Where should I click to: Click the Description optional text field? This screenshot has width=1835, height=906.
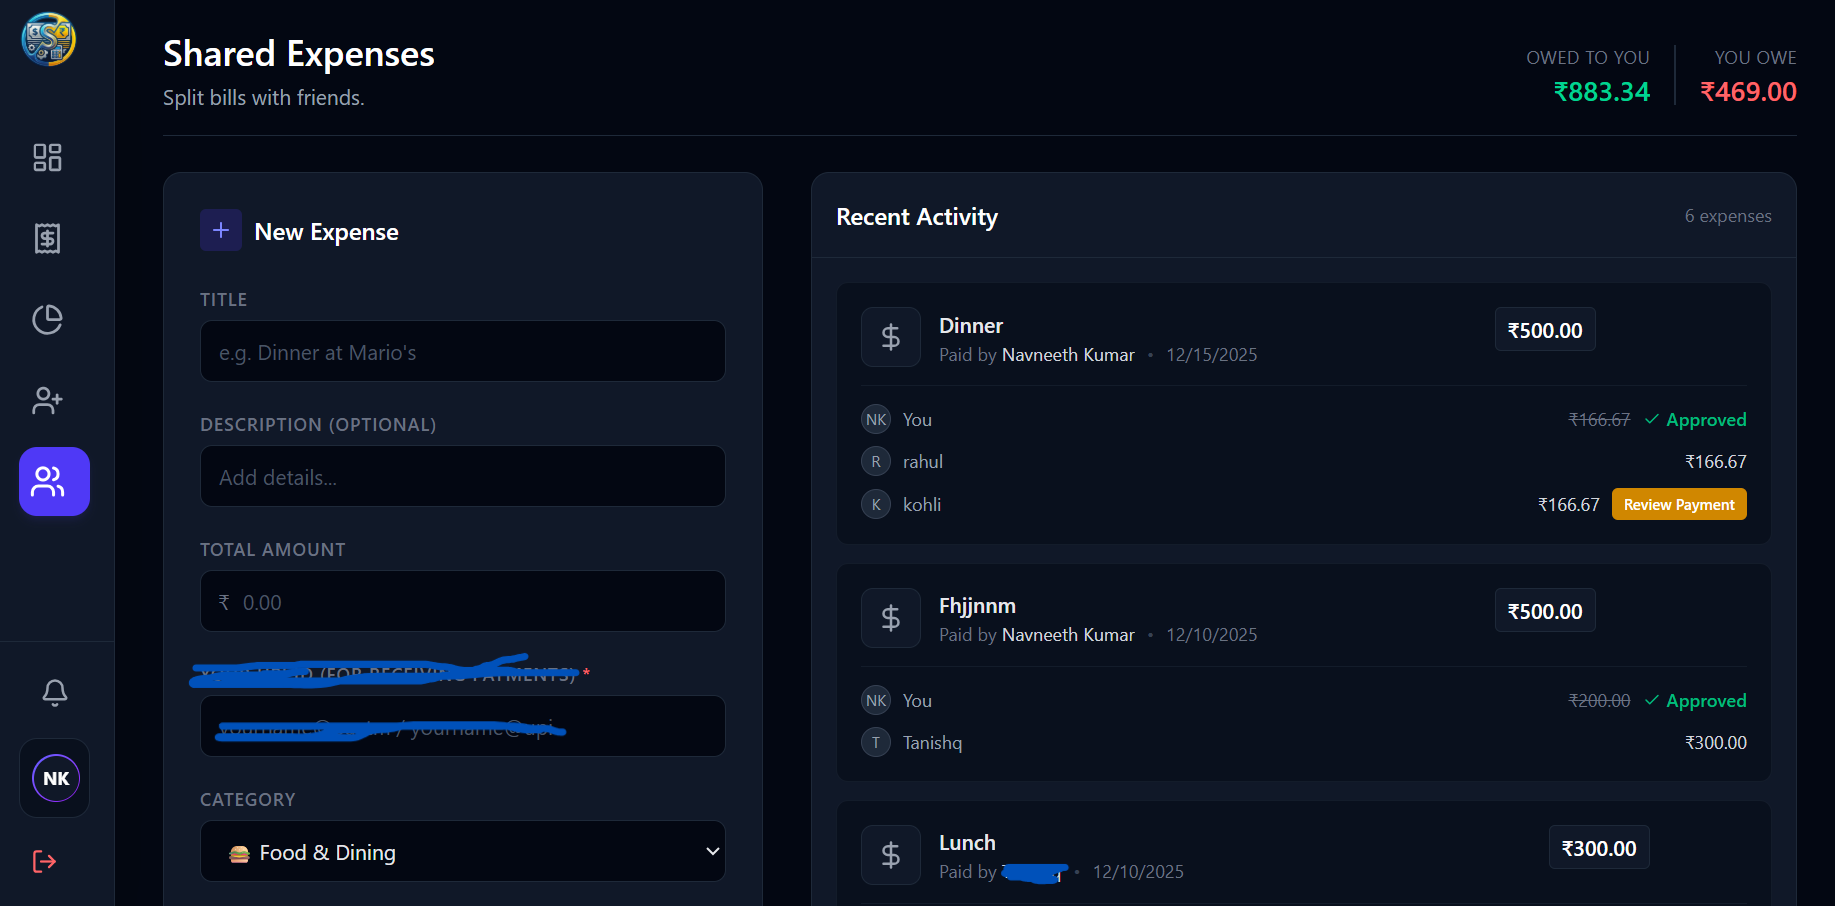coord(462,476)
